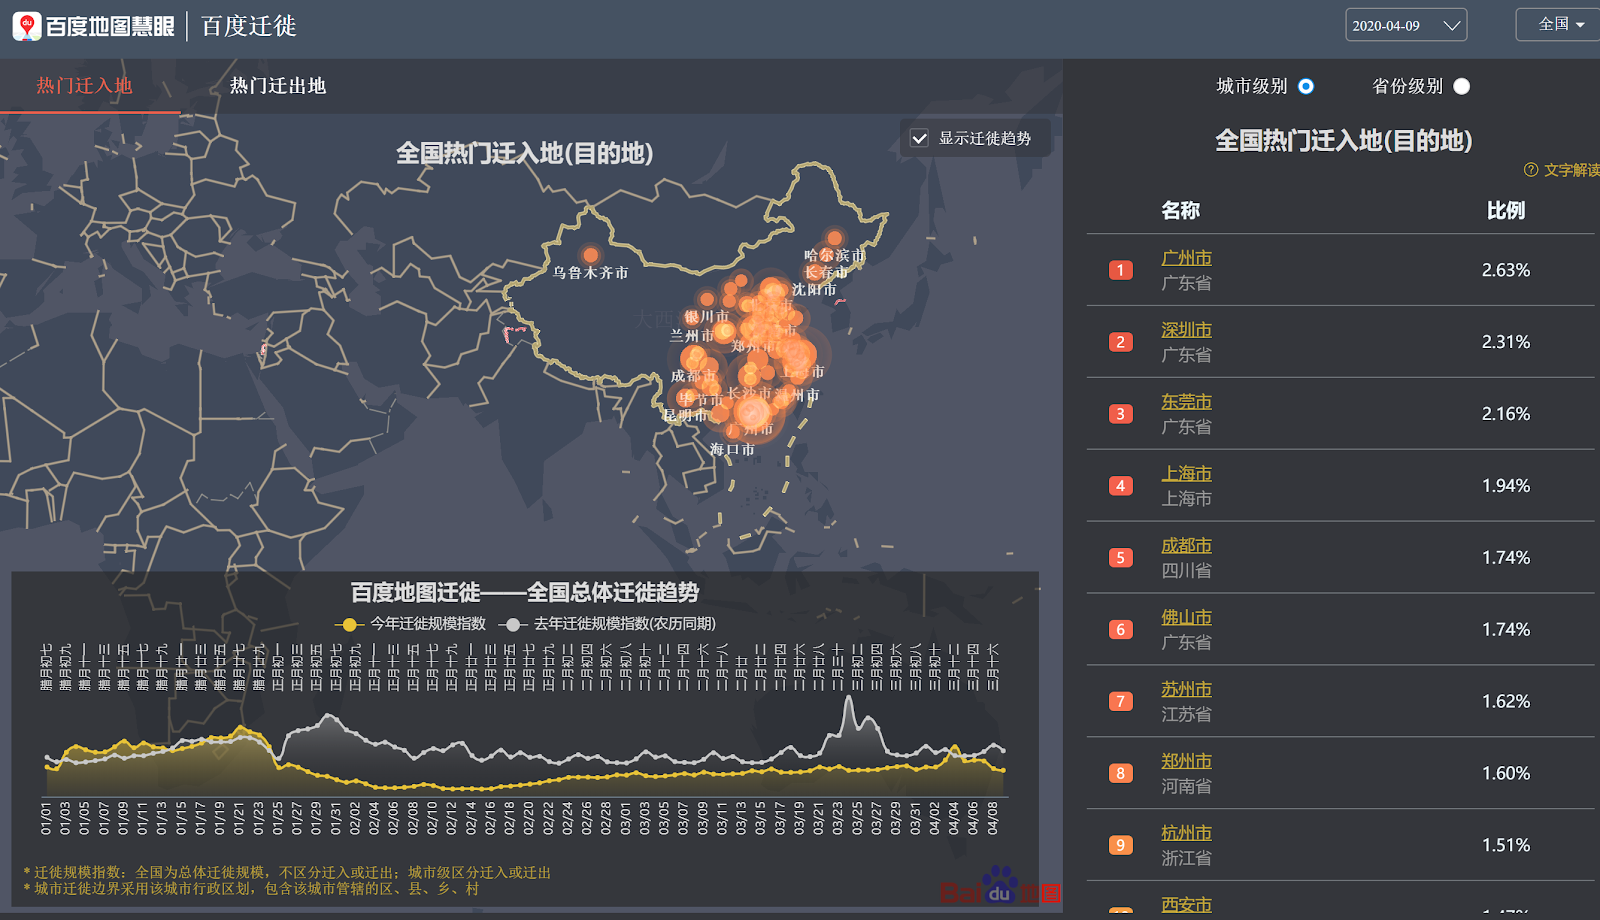Click the 成都市 label on the map
The image size is (1600, 920).
pos(693,376)
